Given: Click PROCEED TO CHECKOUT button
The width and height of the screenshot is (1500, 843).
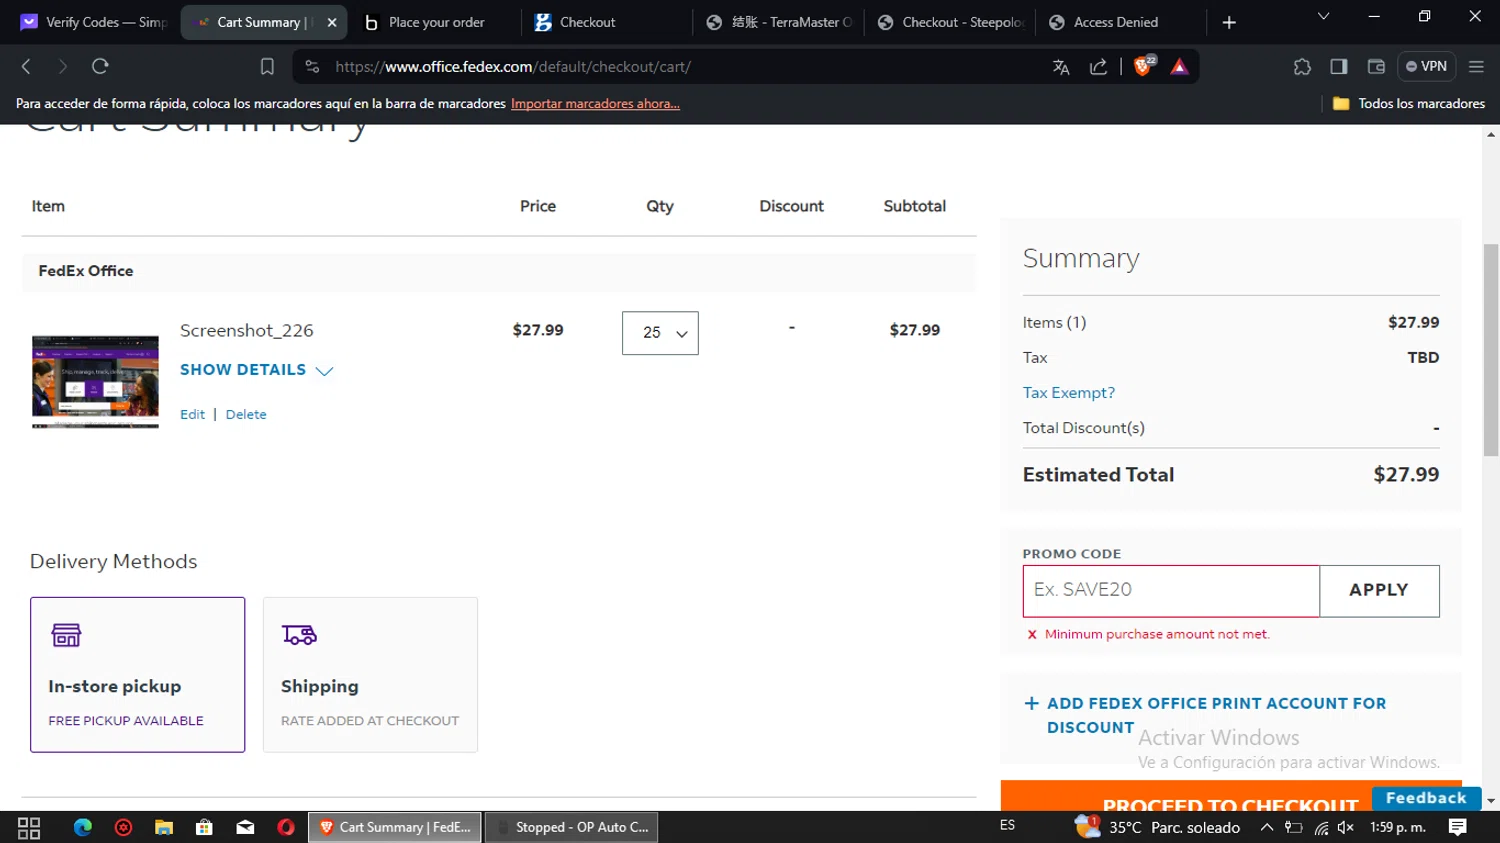Looking at the screenshot, I should coord(1230,798).
